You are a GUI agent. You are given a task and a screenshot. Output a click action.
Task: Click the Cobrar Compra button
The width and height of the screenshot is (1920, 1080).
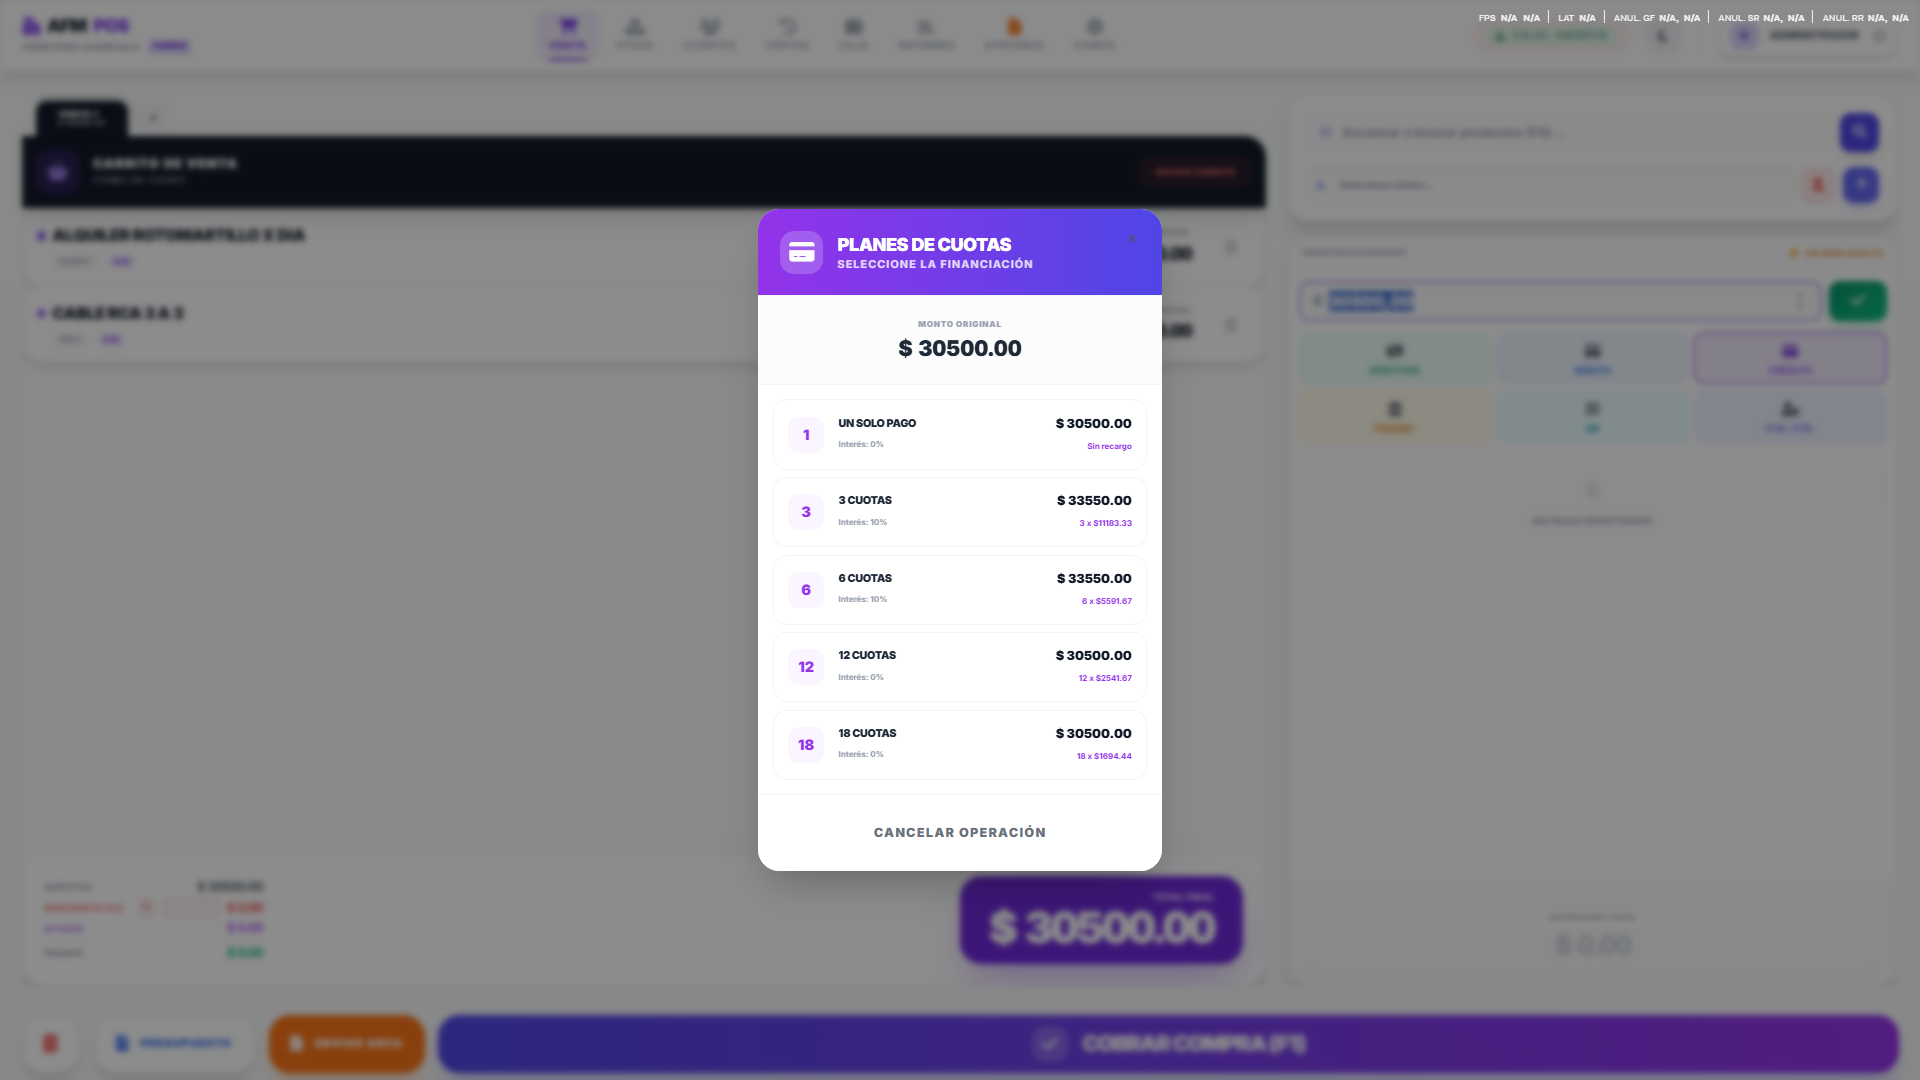tap(1168, 1043)
